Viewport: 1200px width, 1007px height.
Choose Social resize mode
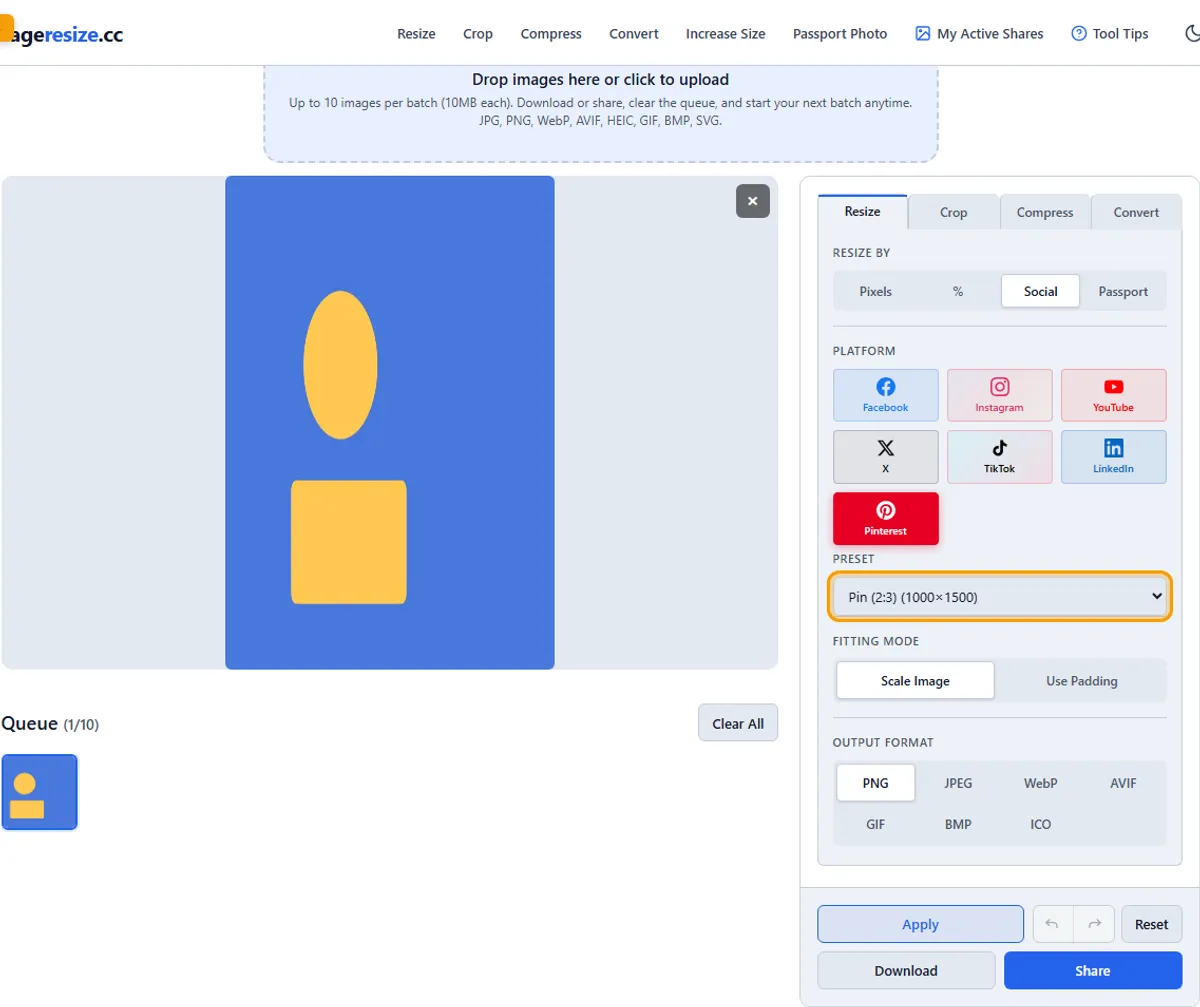[x=1040, y=291]
